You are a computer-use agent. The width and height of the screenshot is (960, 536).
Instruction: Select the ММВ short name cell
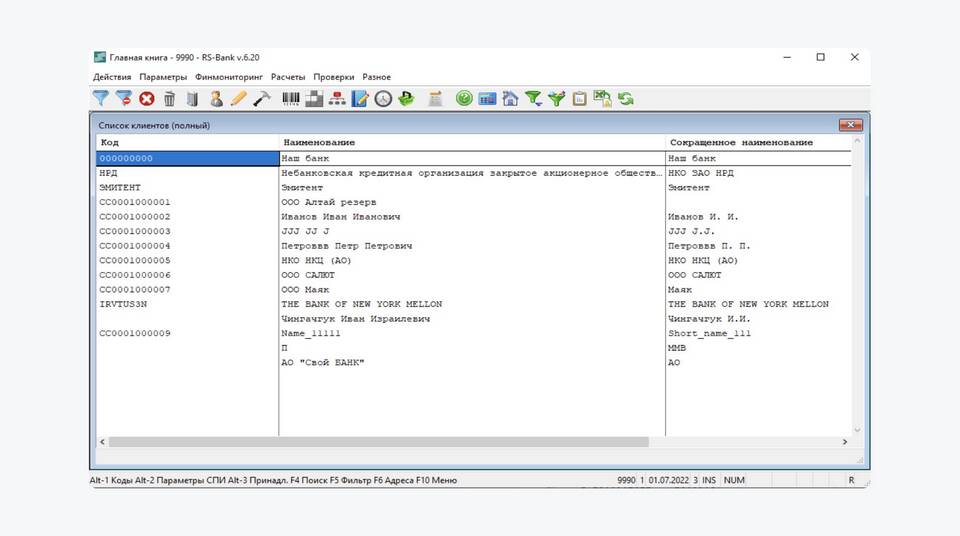pyautogui.click(x=758, y=348)
